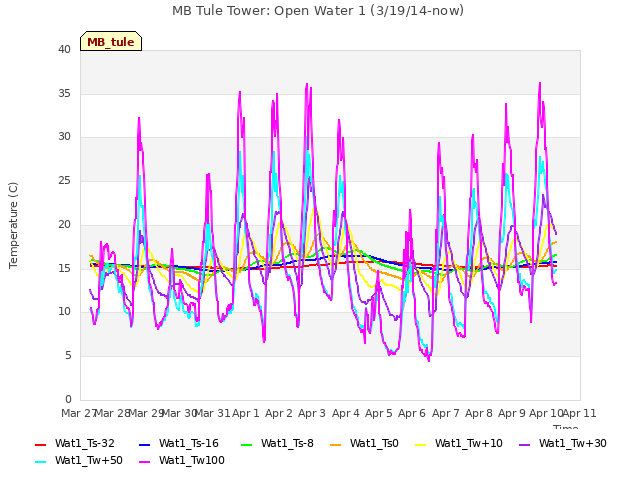
Task: Click the 15 y-axis tick label
Action: 64,268
